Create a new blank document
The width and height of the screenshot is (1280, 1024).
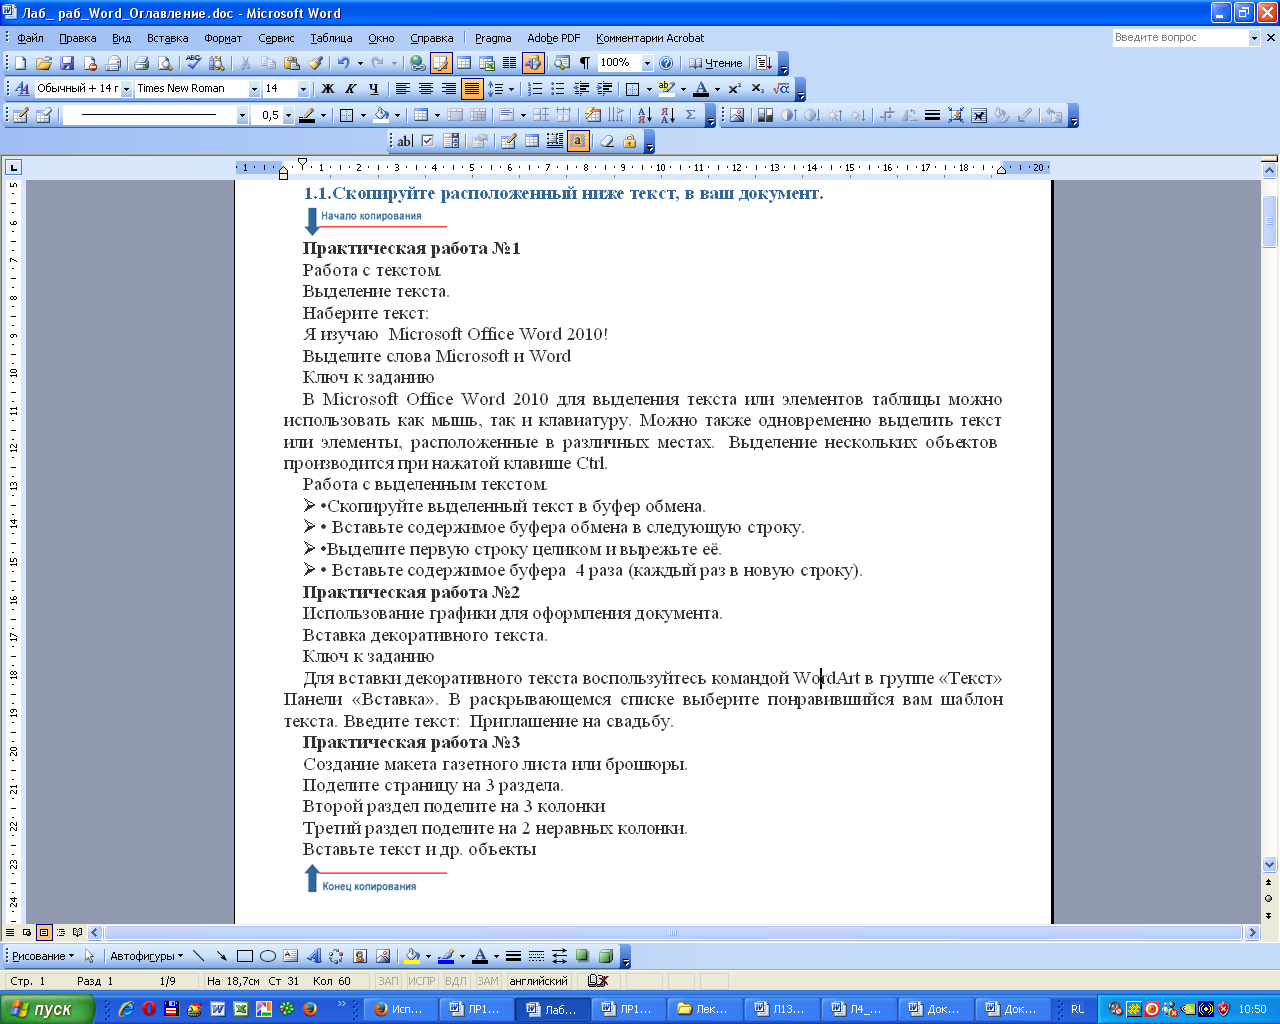coord(20,63)
